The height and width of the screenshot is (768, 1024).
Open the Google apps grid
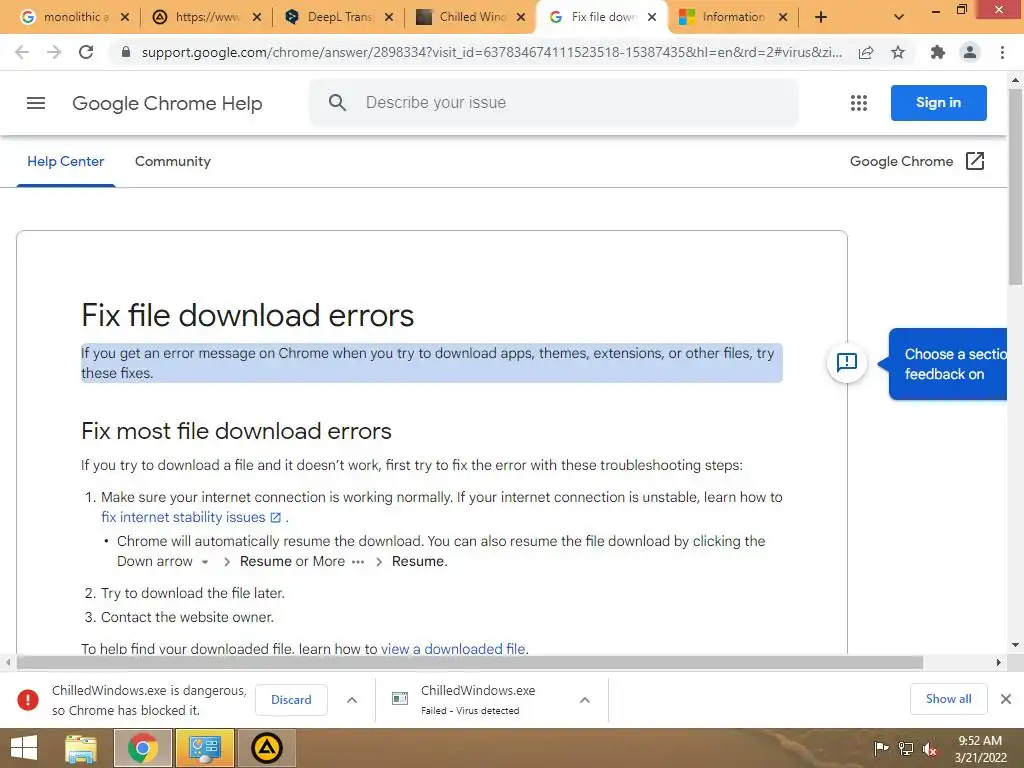[x=859, y=103]
